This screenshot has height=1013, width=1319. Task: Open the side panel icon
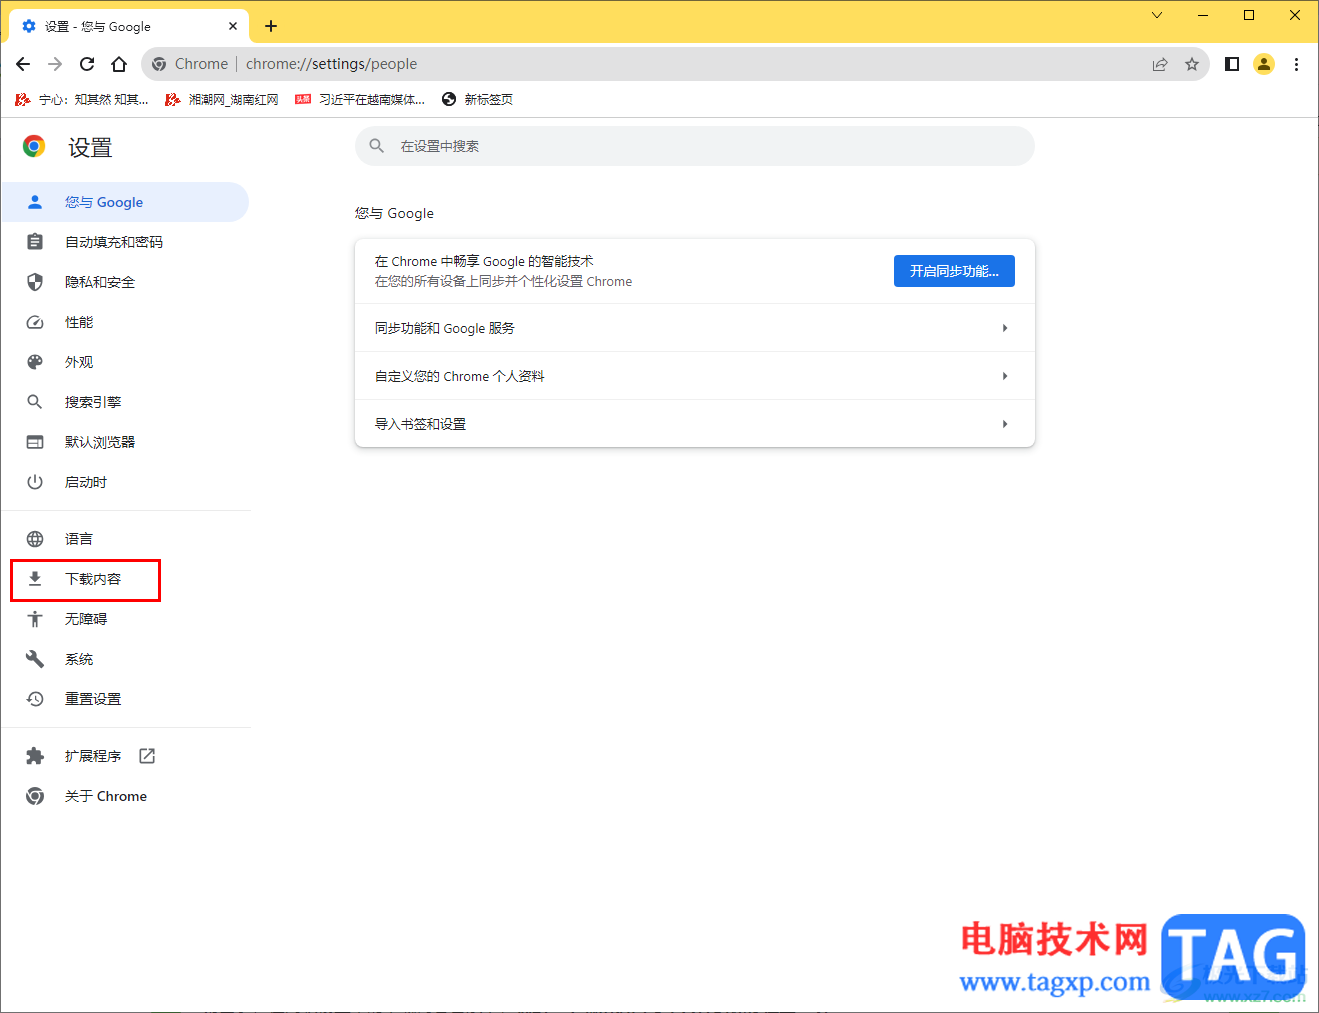1231,63
